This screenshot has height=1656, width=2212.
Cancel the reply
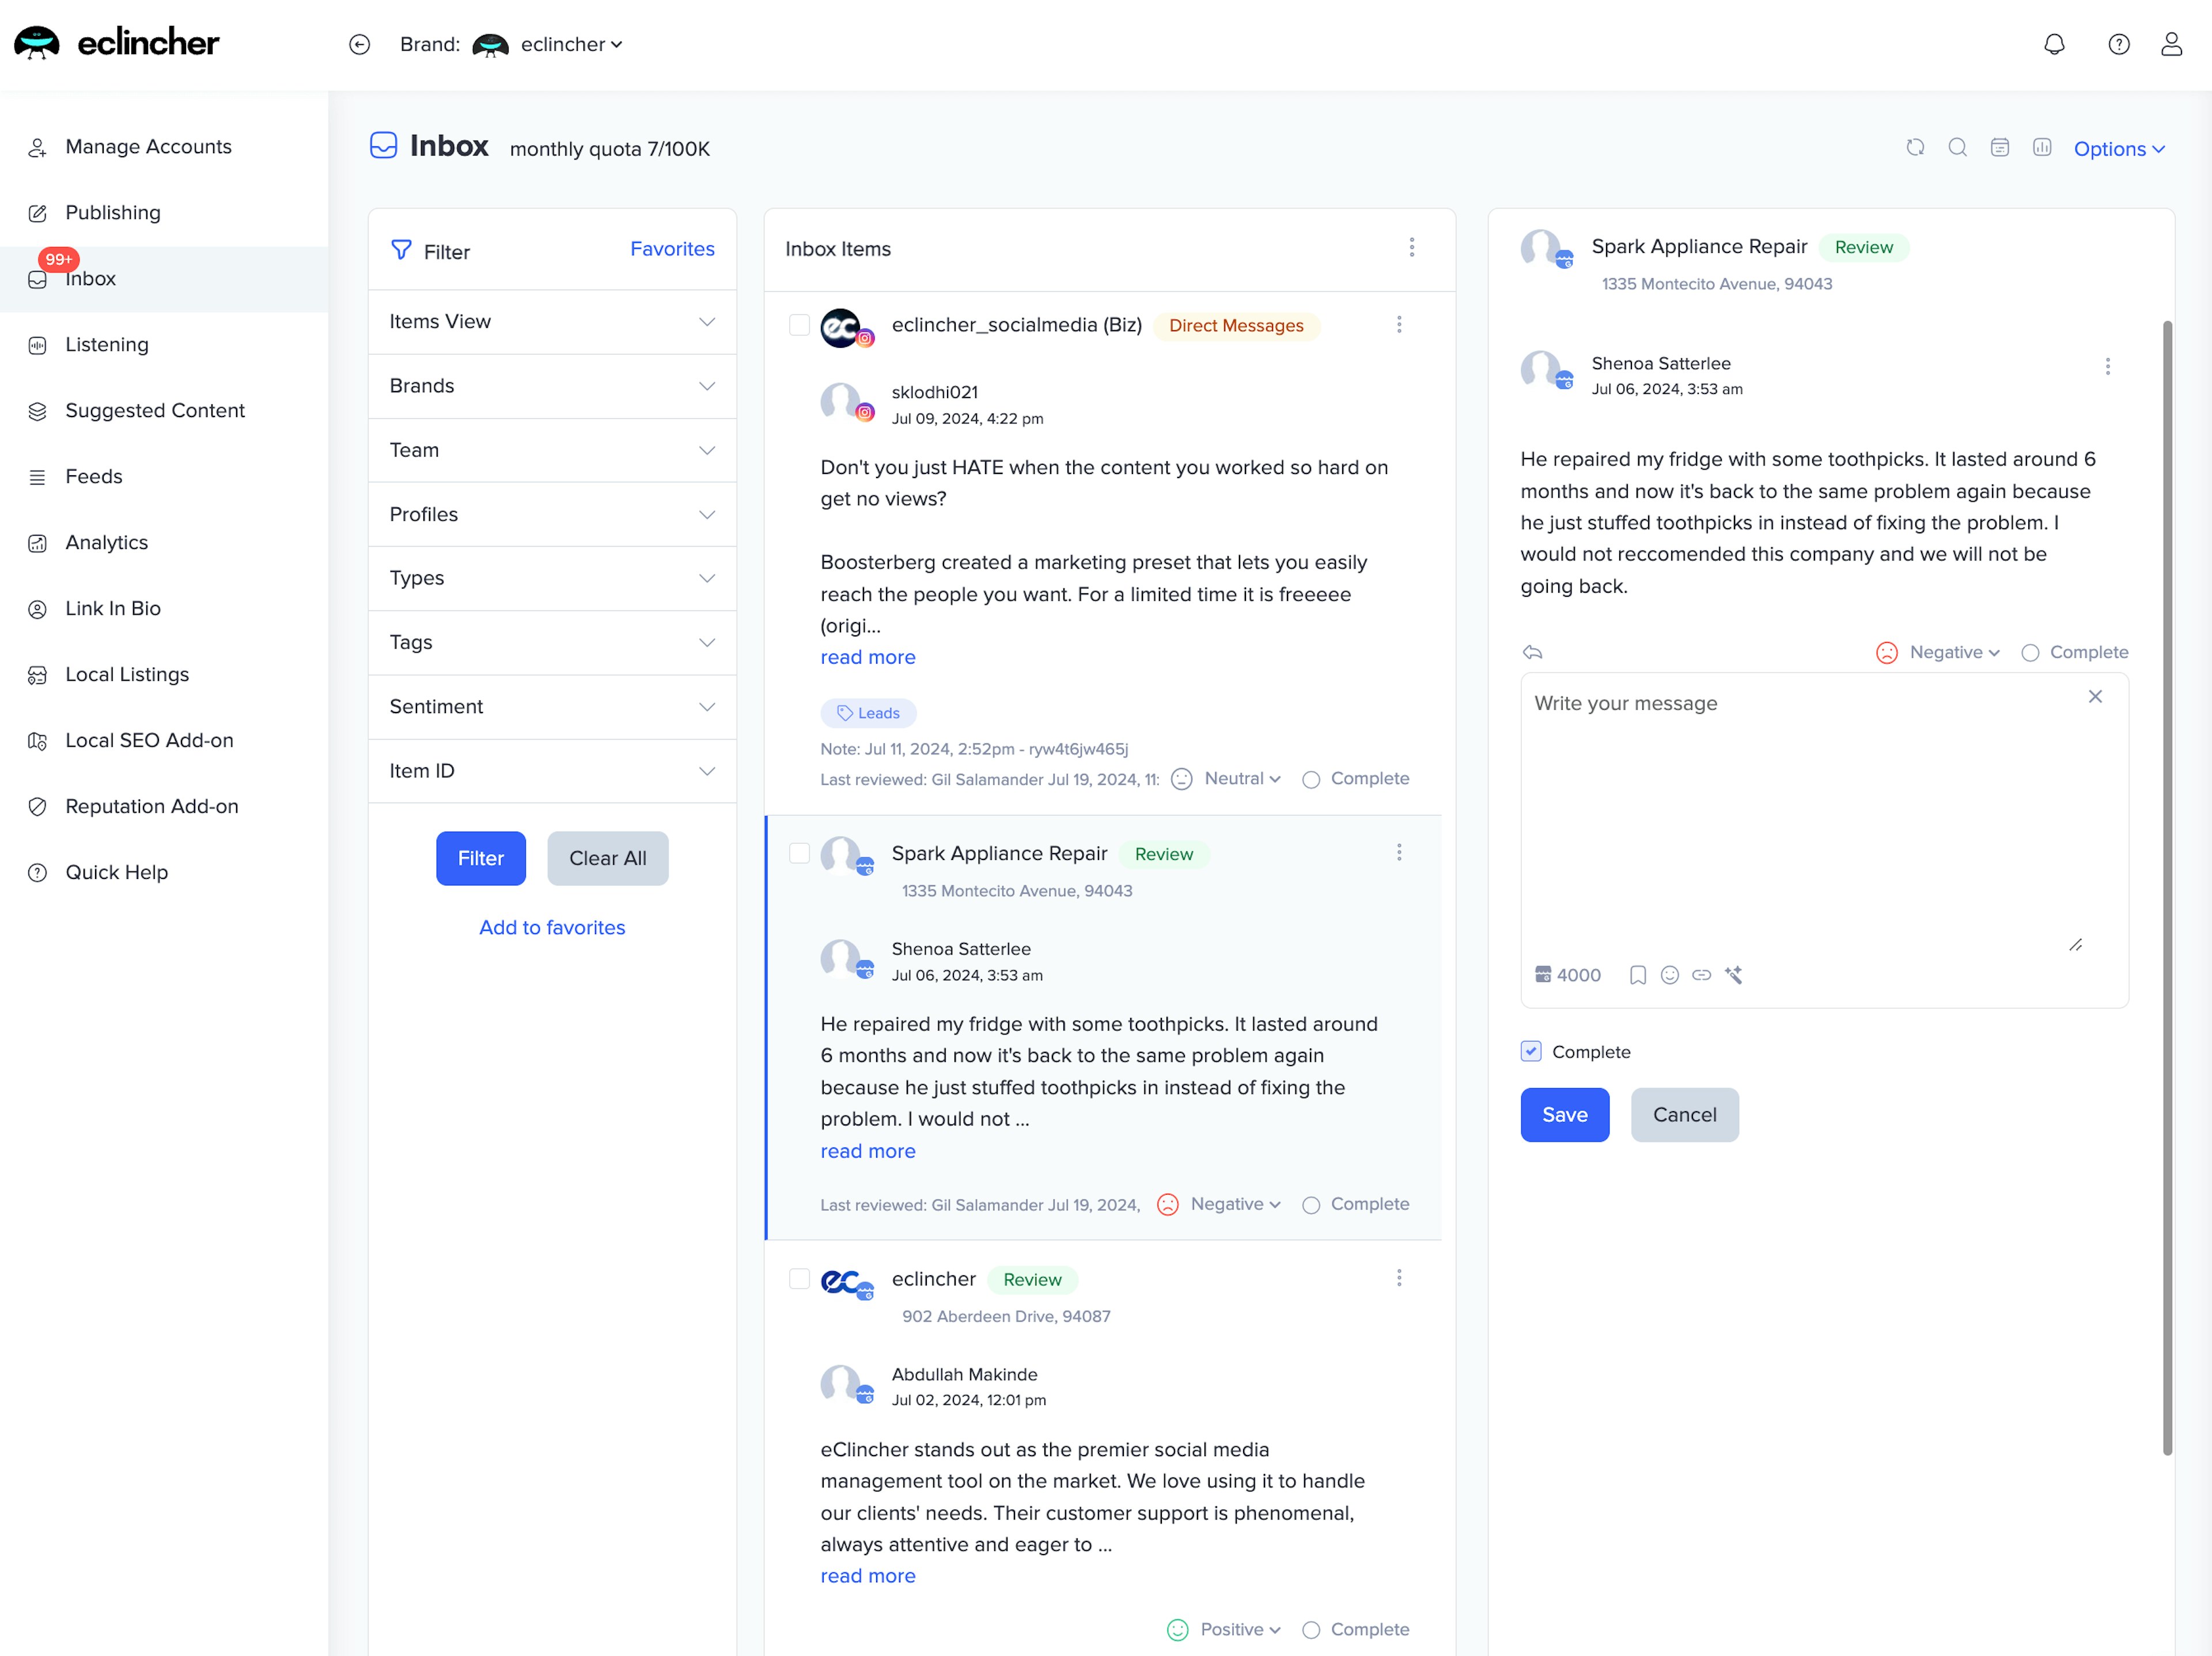click(1684, 1114)
